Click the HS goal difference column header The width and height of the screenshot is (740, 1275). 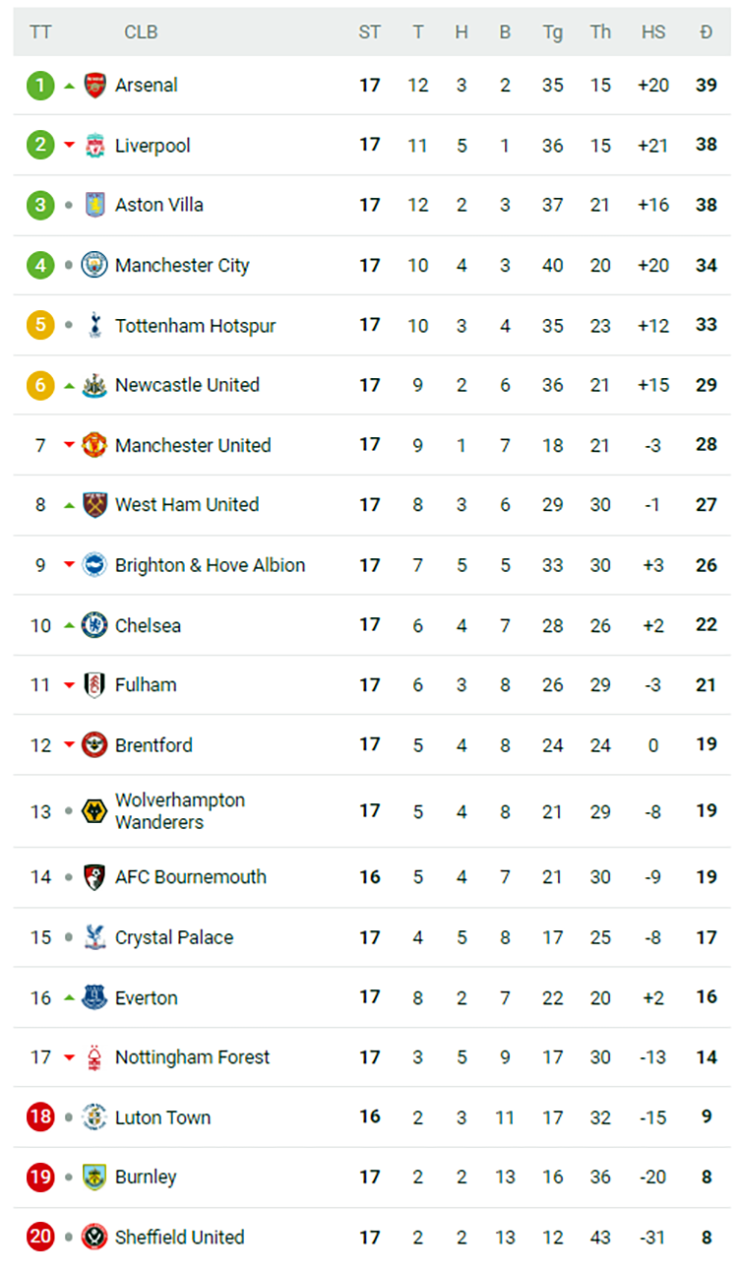click(653, 32)
